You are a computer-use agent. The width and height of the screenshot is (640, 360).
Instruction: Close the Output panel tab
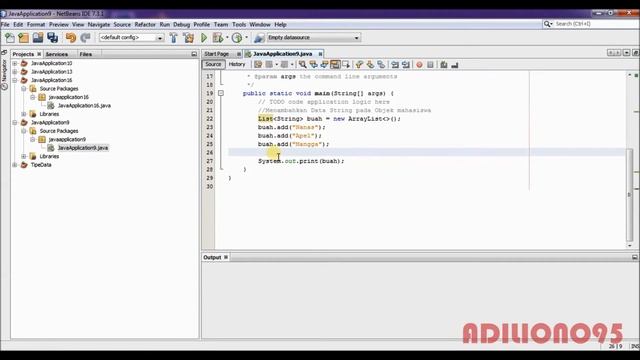[x=226, y=257]
